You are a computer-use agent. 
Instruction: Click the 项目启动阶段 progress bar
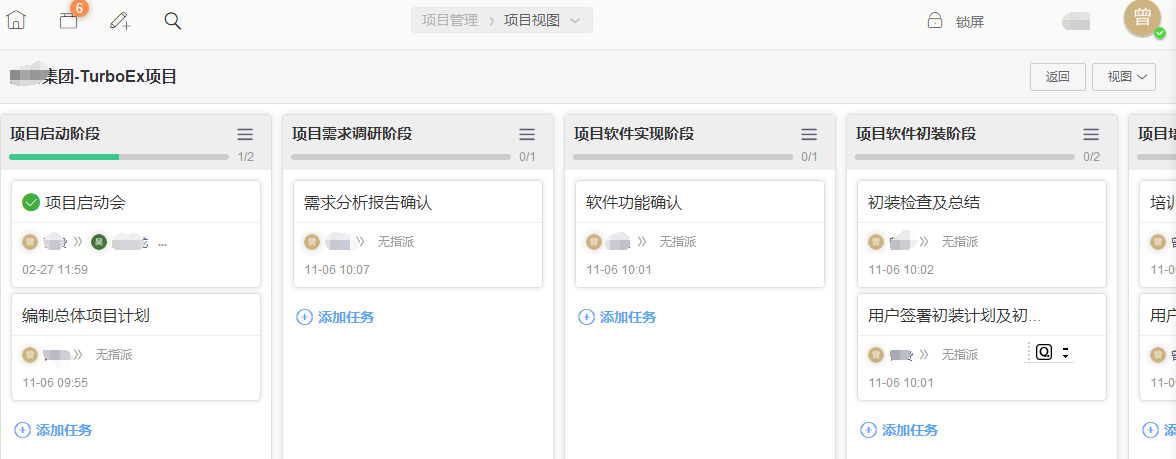click(x=118, y=157)
